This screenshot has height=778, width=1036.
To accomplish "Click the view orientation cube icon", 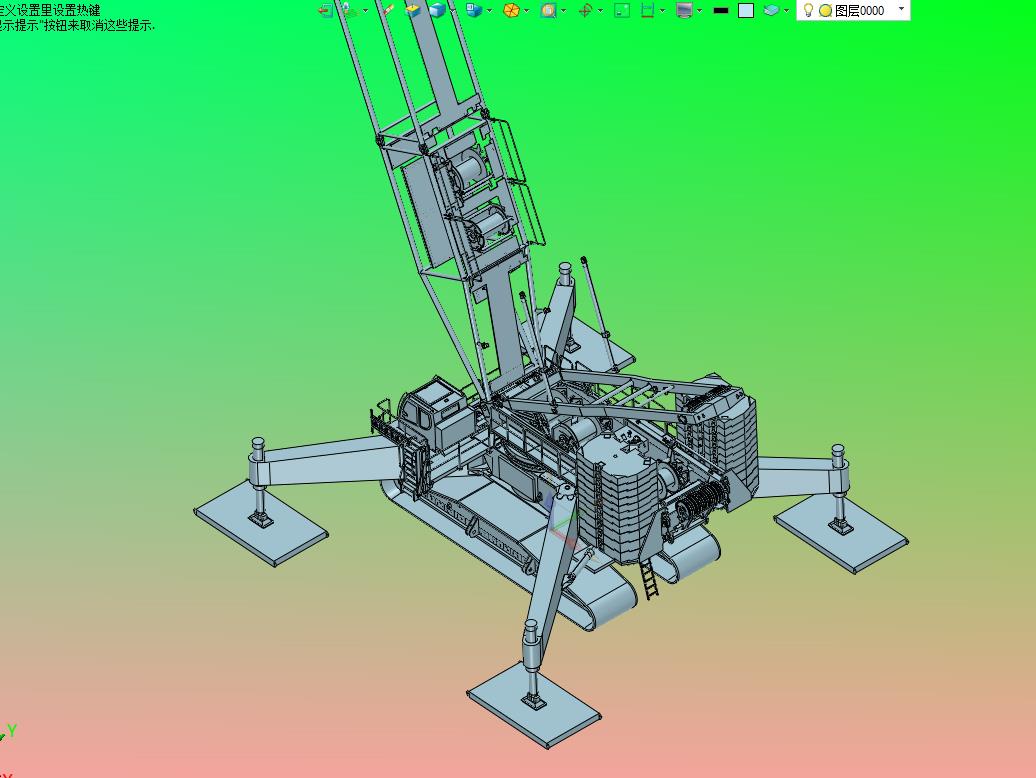I will (x=474, y=10).
